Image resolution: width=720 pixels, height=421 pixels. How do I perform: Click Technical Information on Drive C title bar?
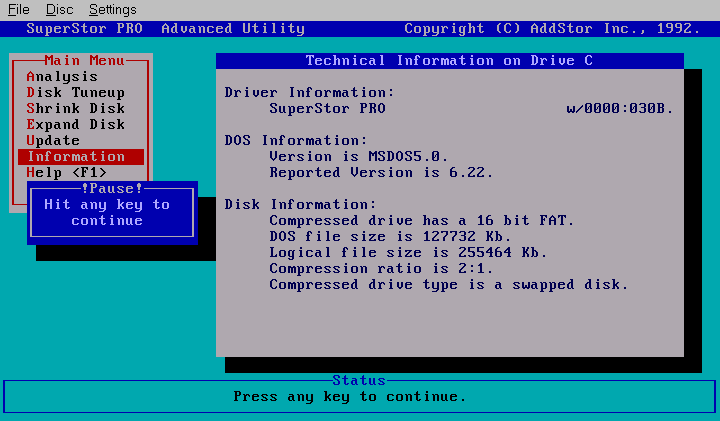(450, 61)
